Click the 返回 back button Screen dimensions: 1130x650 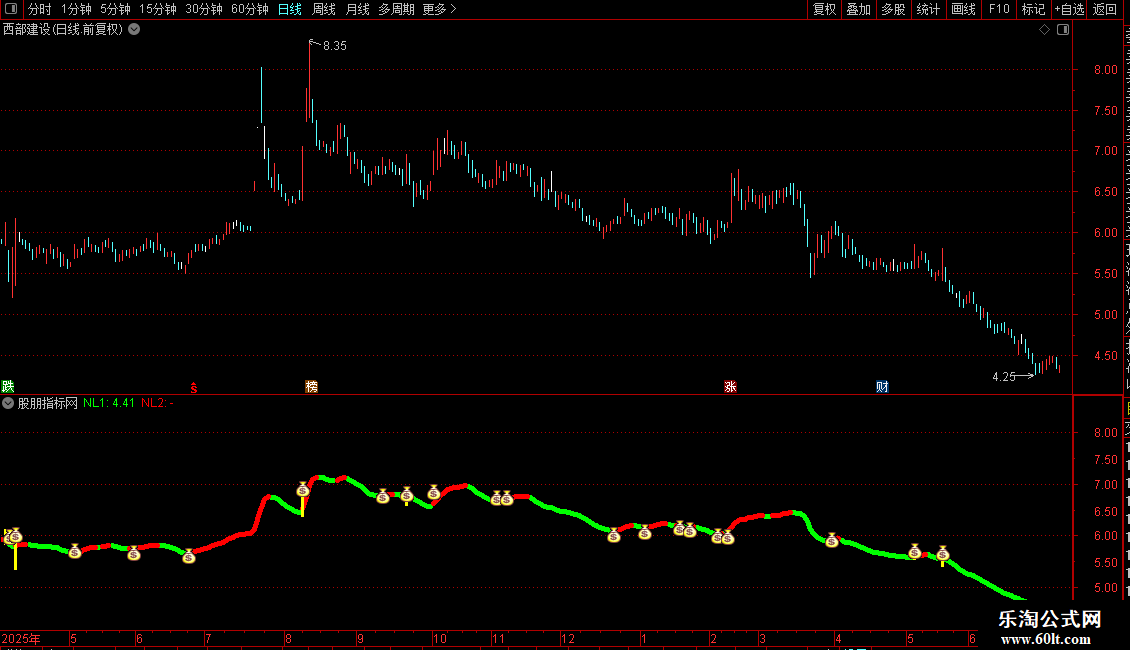(x=1105, y=9)
